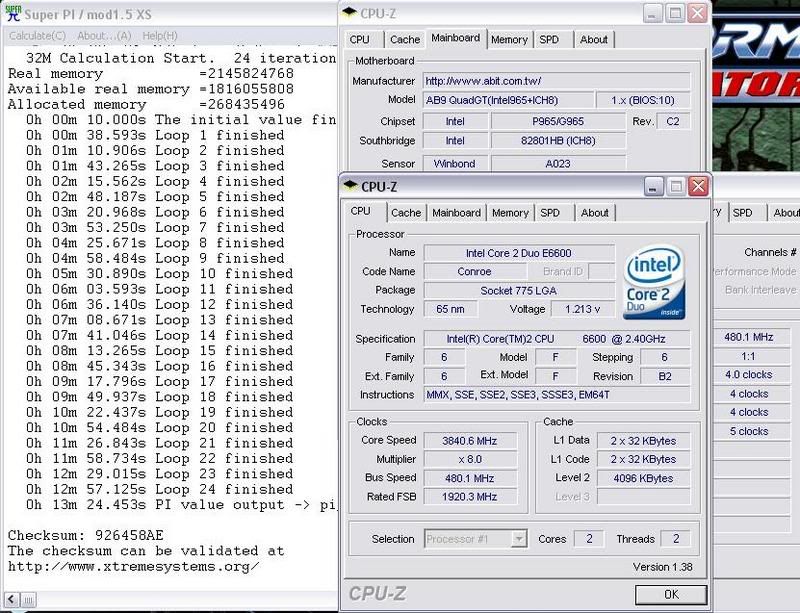Click the Loop 1 finished line
The width and height of the screenshot is (800, 613).
(155, 135)
